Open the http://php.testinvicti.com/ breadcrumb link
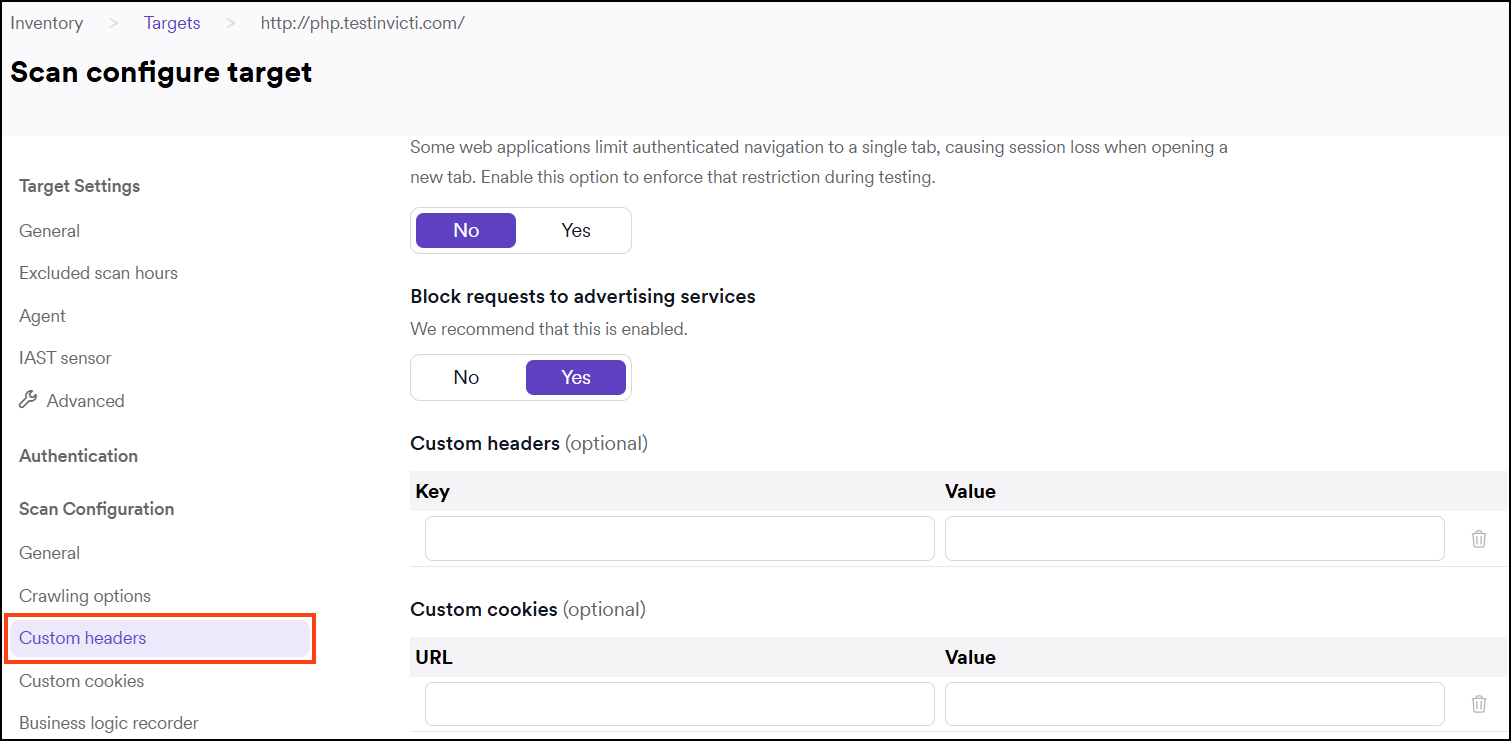This screenshot has width=1511, height=741. pyautogui.click(x=362, y=22)
